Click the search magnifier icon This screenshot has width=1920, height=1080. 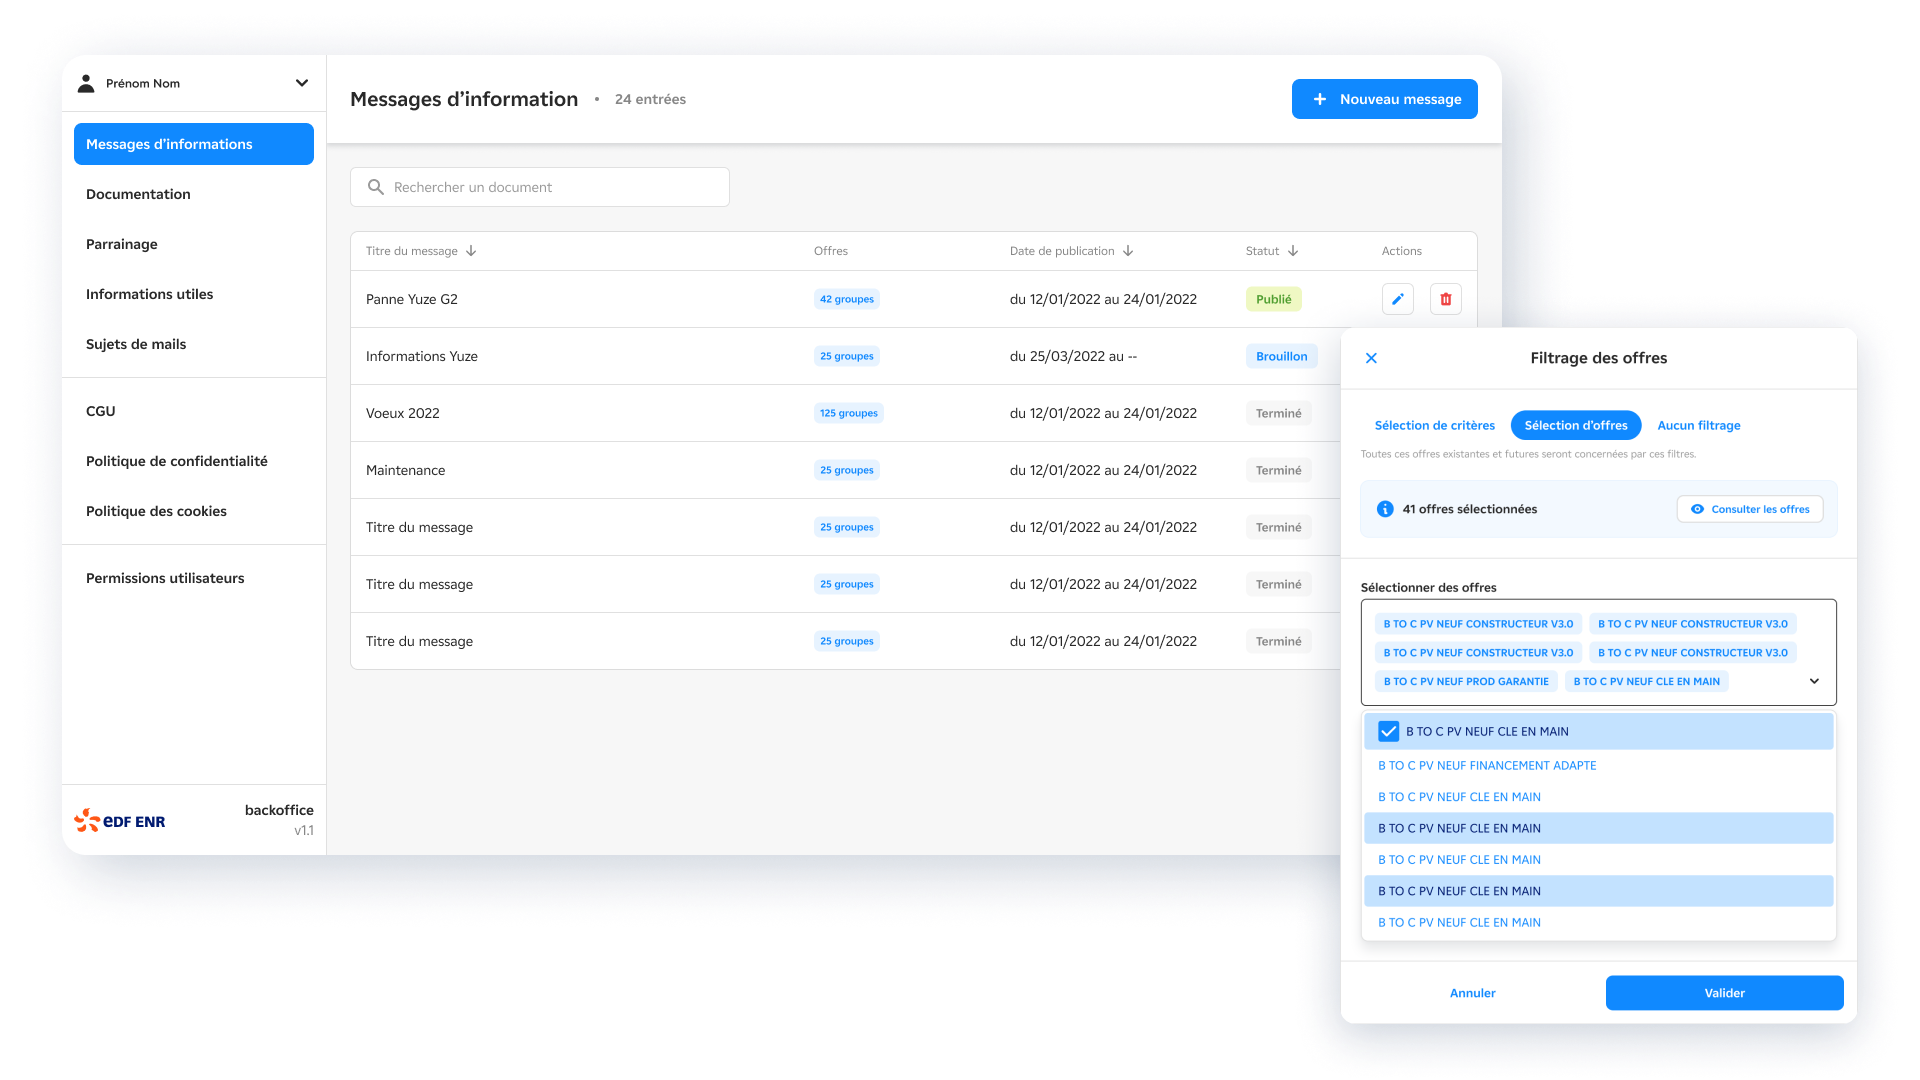[x=376, y=187]
